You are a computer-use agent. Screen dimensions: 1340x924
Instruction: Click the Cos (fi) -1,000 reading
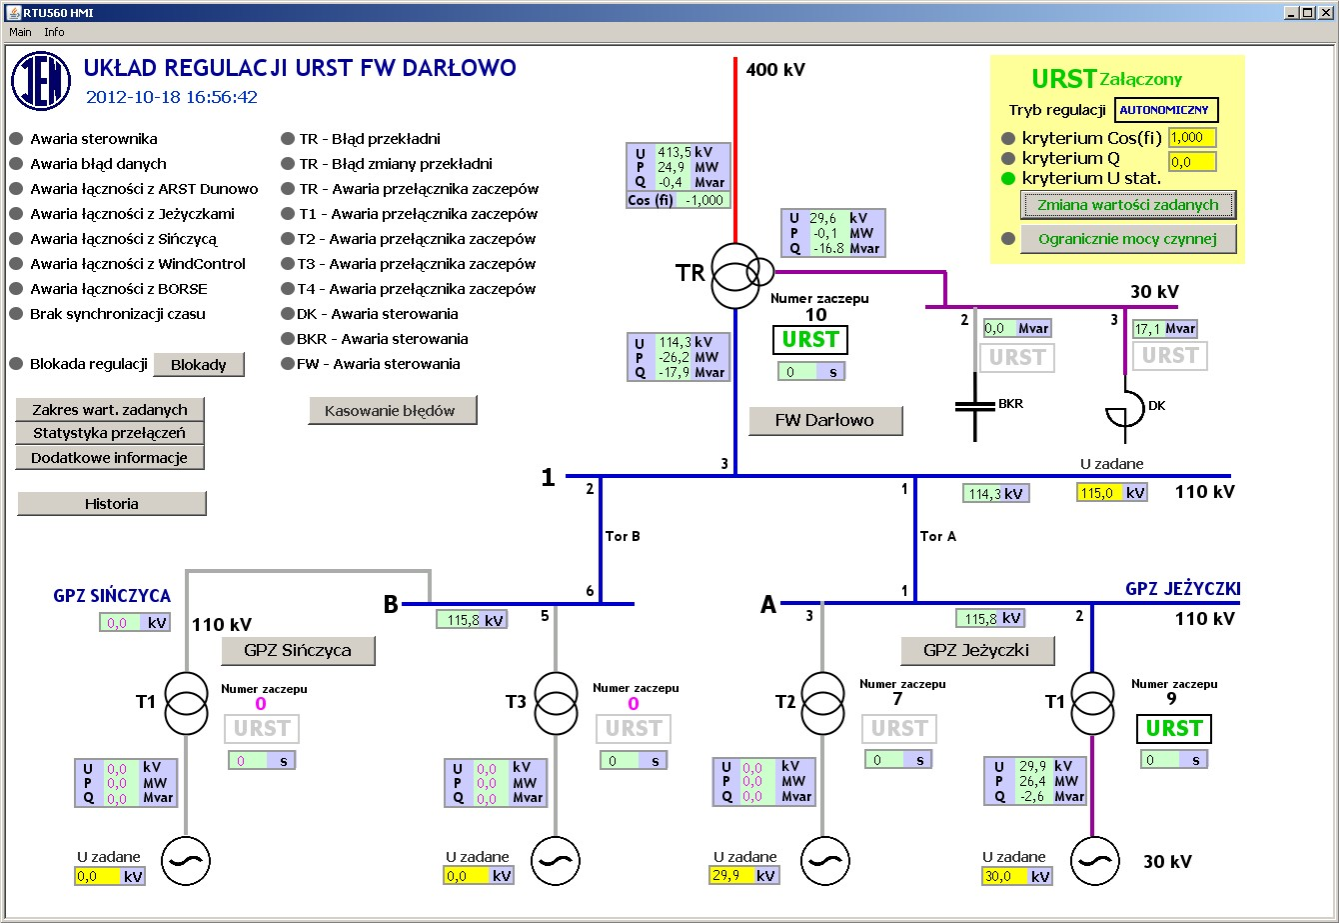[679, 200]
